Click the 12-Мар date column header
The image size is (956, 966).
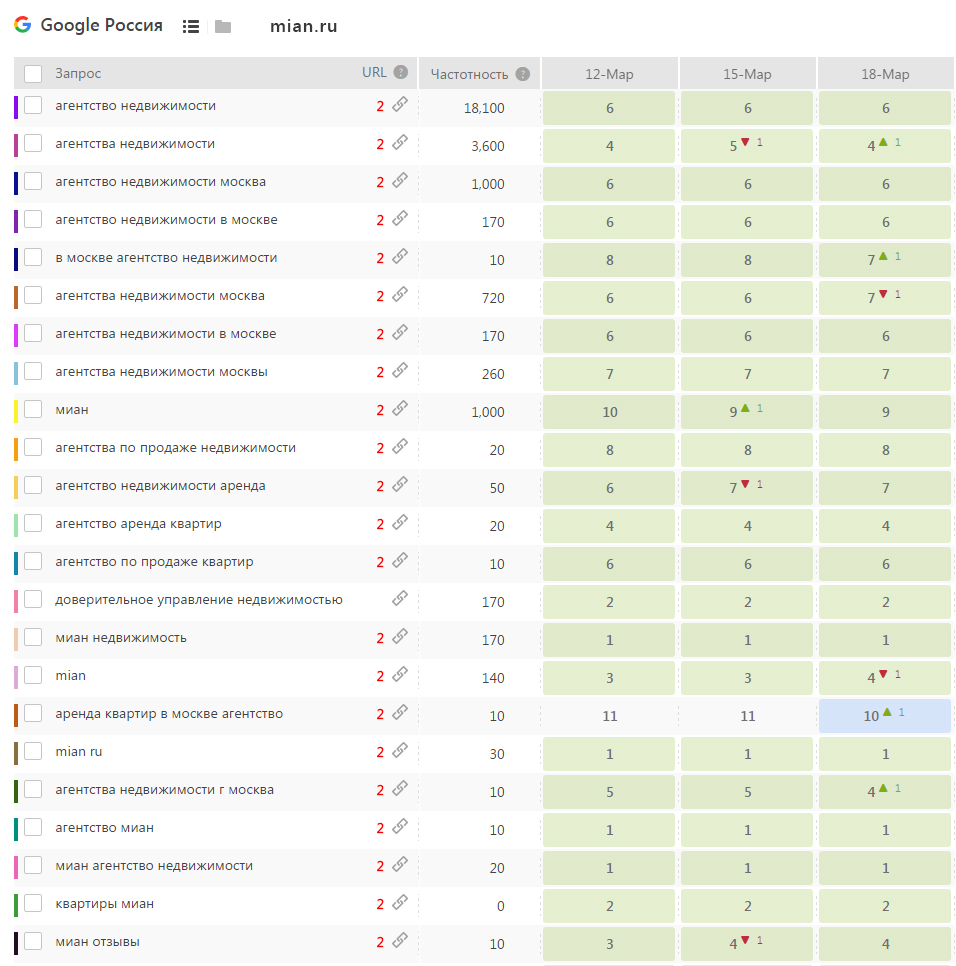coord(609,74)
